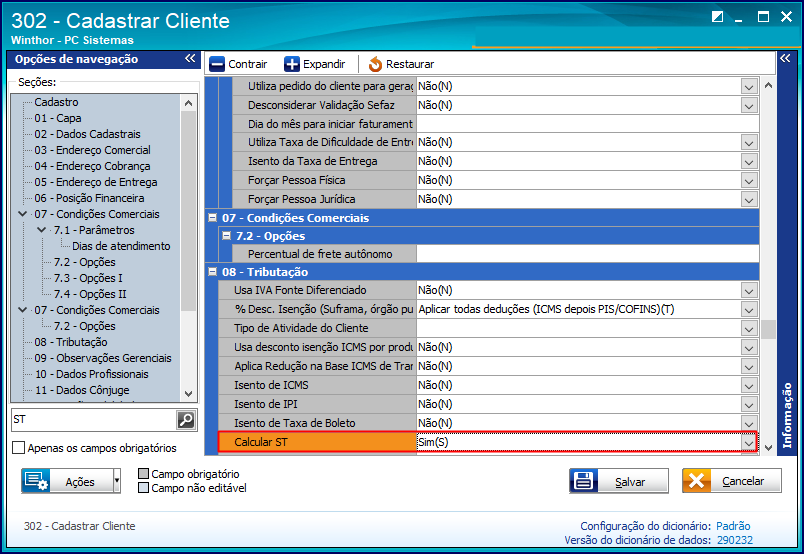Collapse the Opções de navegação panel
This screenshot has width=804, height=554.
190,58
